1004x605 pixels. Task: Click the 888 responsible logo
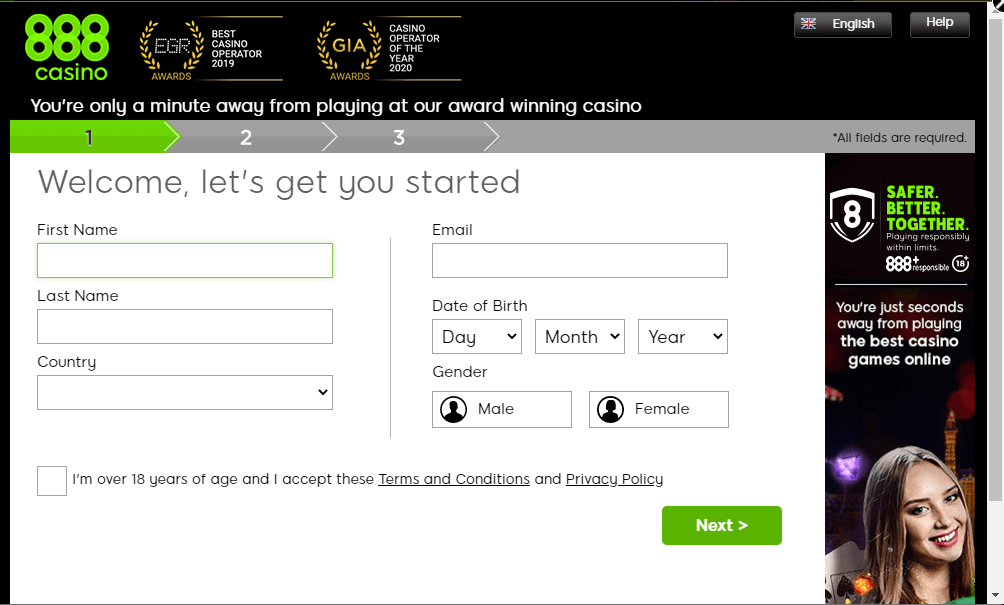pyautogui.click(x=918, y=264)
